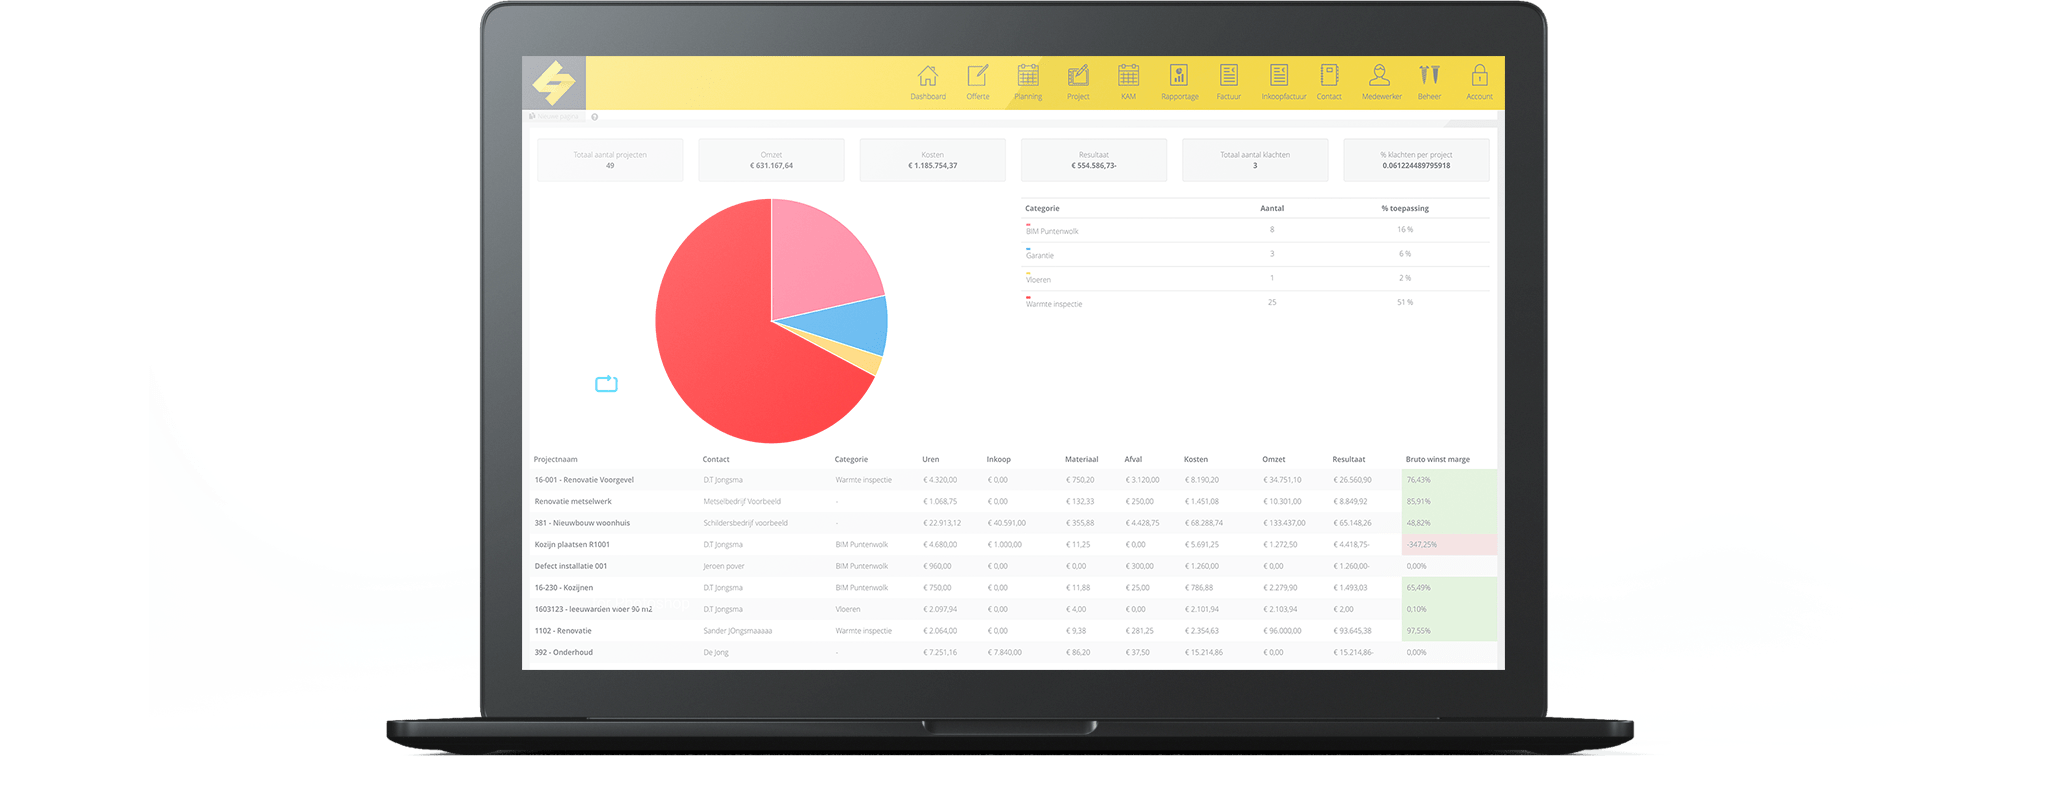
Task: Click the blue chart refresh icon
Action: [606, 384]
